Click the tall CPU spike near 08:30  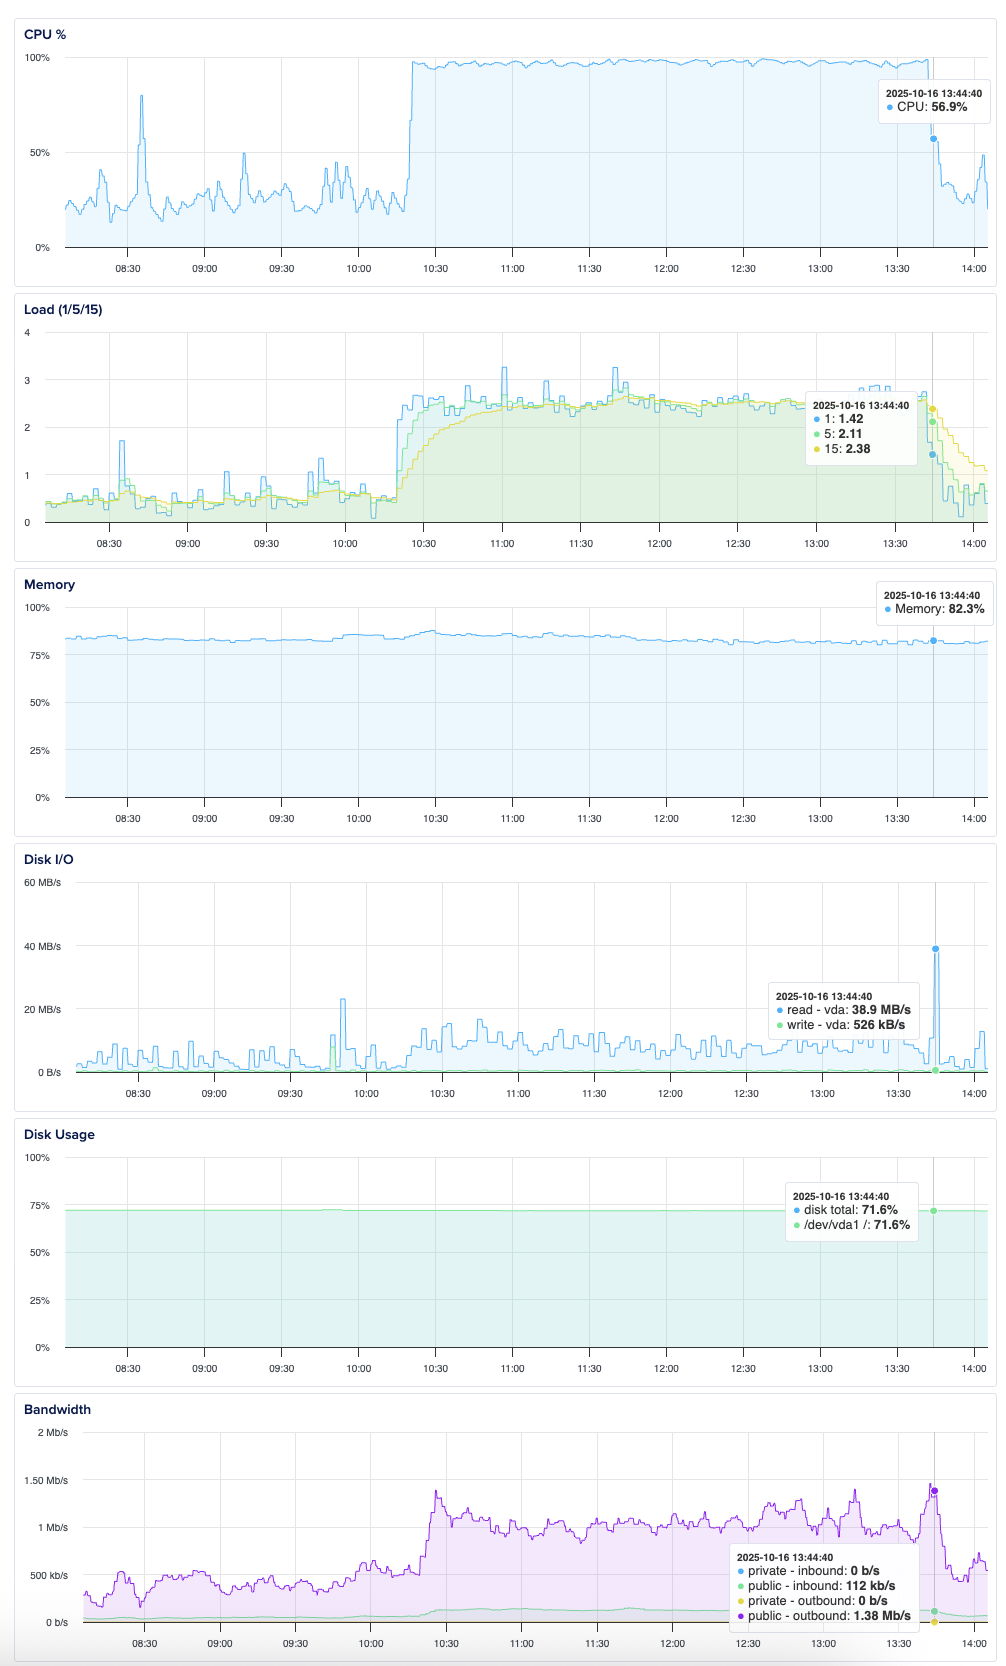click(x=142, y=97)
